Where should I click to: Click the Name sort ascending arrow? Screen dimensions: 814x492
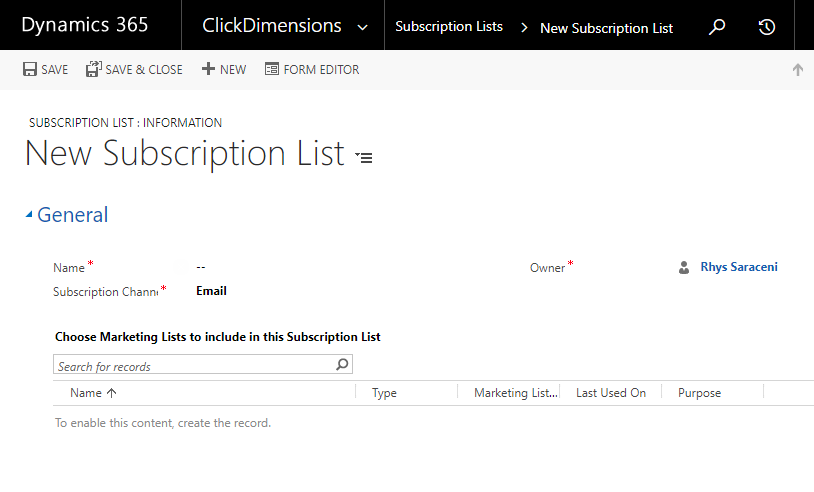[x=112, y=393]
